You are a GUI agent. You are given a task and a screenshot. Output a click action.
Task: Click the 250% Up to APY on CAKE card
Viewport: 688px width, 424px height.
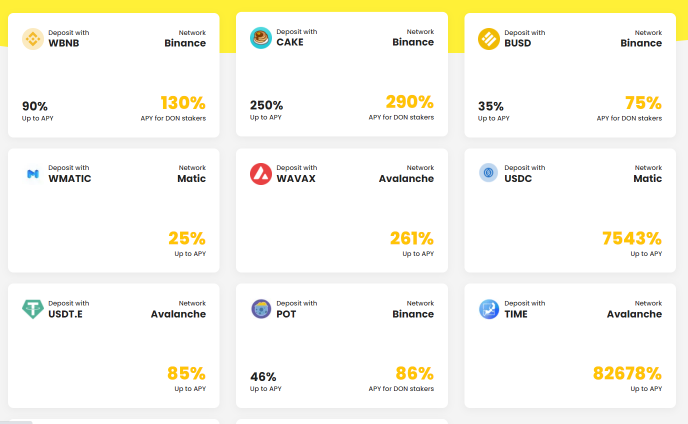click(x=266, y=105)
